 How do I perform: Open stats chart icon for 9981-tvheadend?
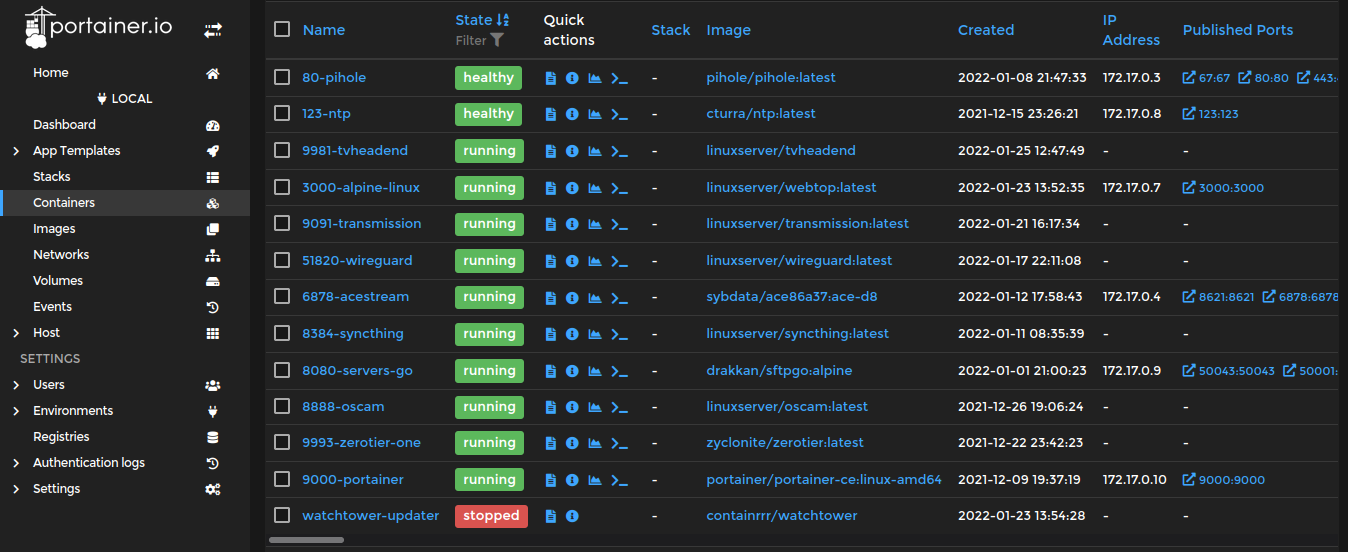(595, 151)
